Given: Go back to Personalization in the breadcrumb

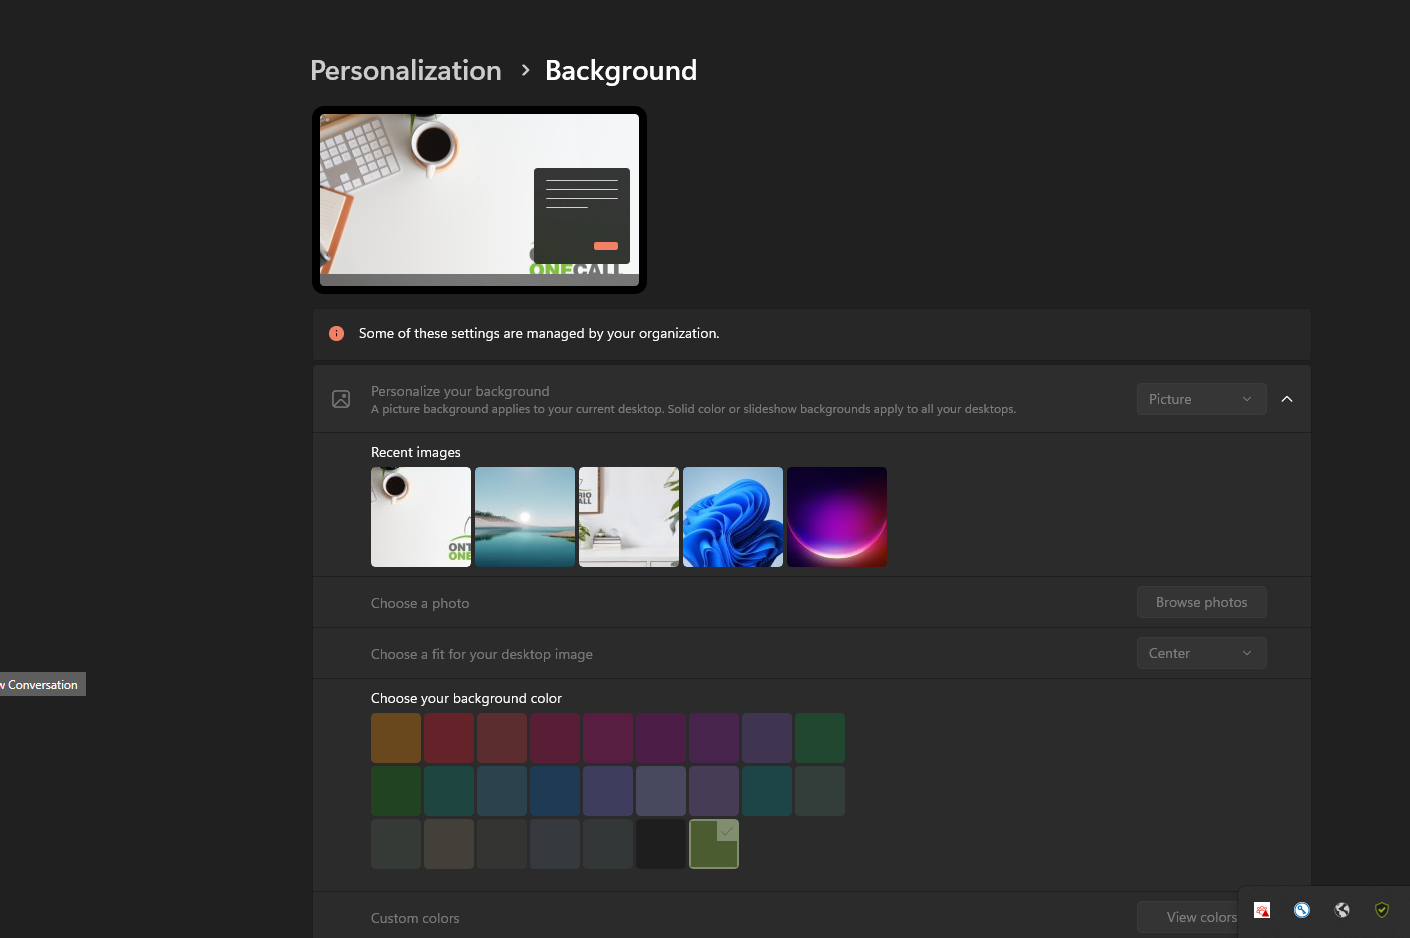Looking at the screenshot, I should [406, 70].
